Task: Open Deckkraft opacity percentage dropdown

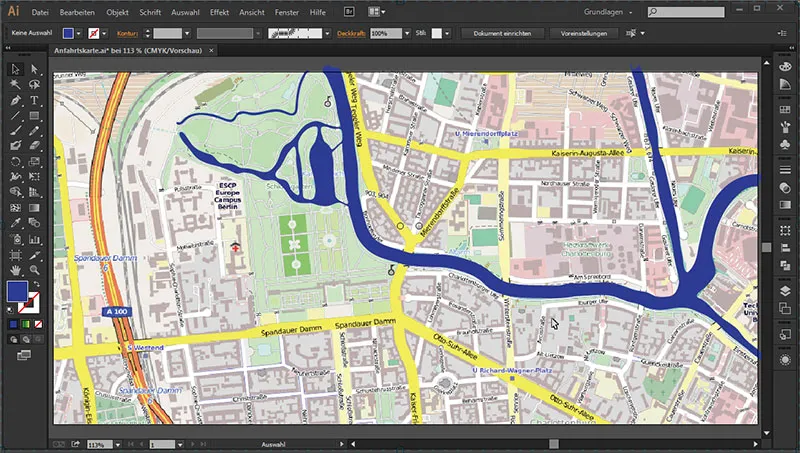Action: click(x=407, y=33)
